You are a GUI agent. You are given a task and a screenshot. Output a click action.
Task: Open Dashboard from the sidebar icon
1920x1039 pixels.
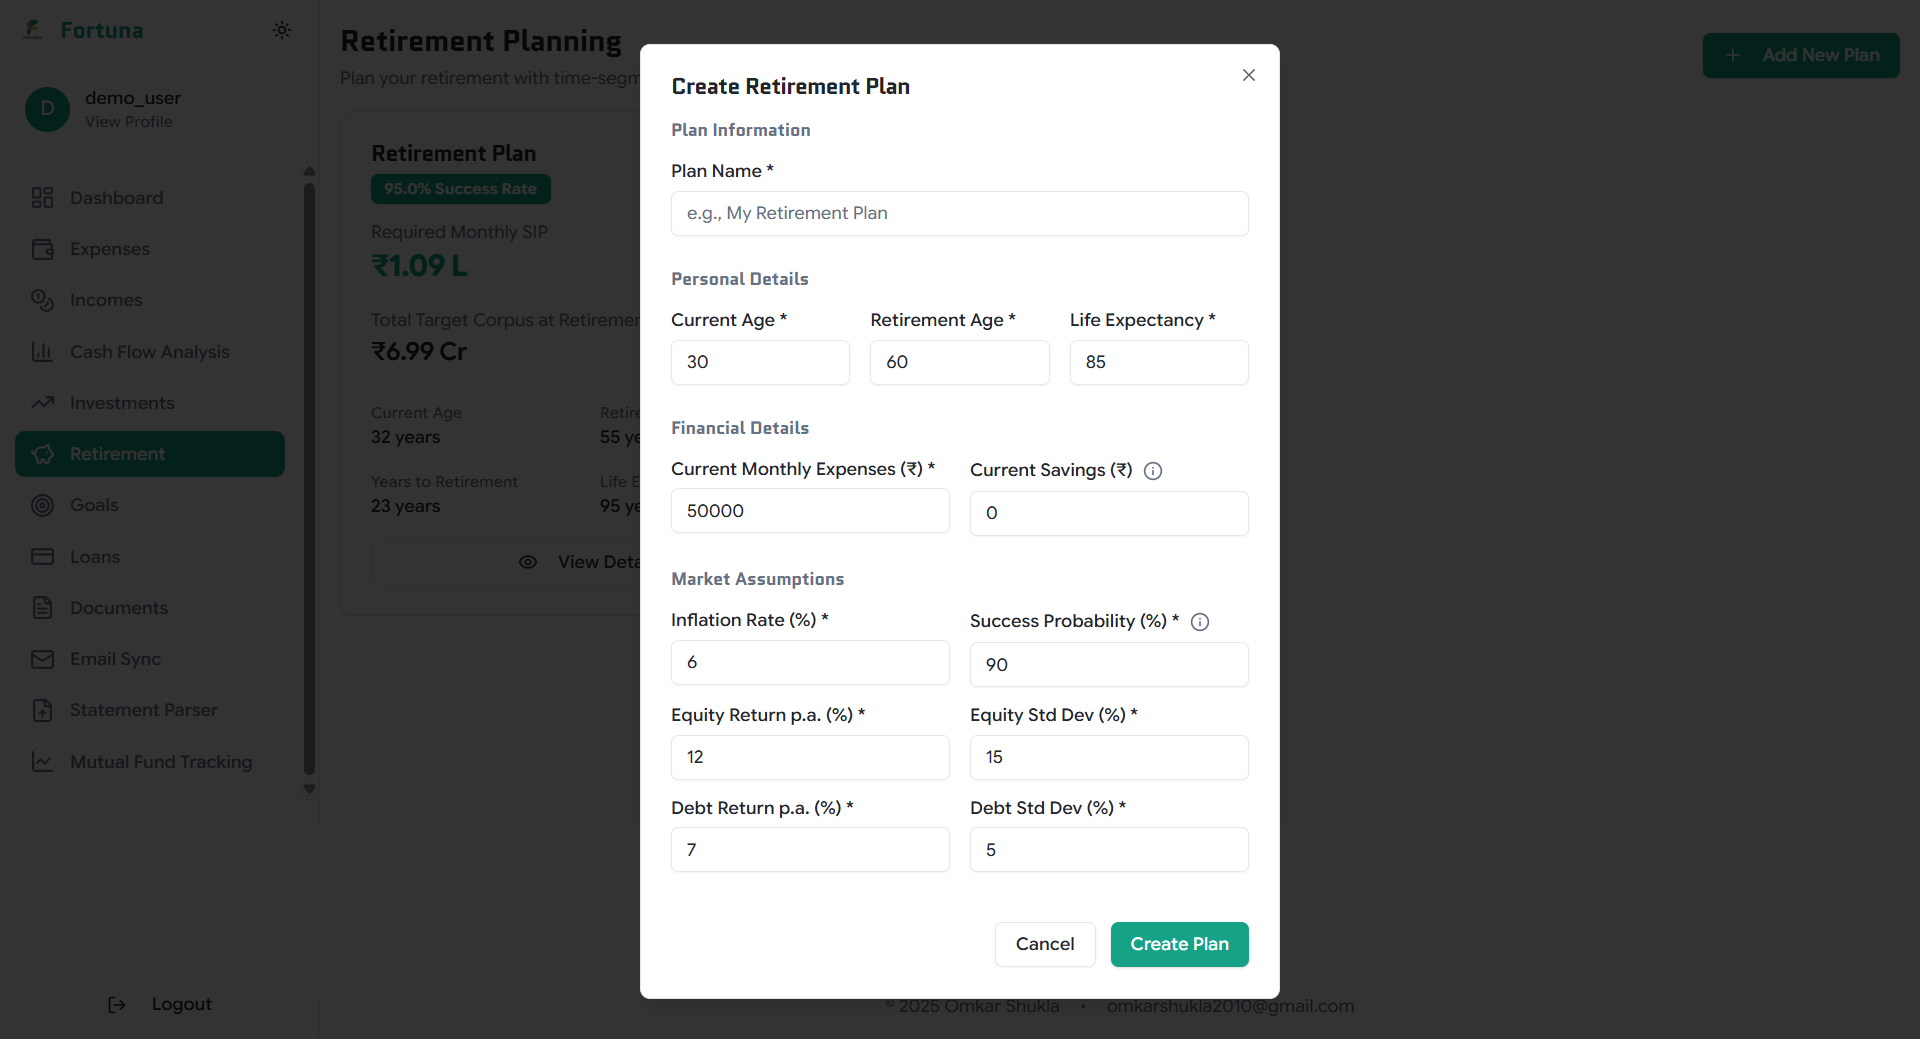42,197
